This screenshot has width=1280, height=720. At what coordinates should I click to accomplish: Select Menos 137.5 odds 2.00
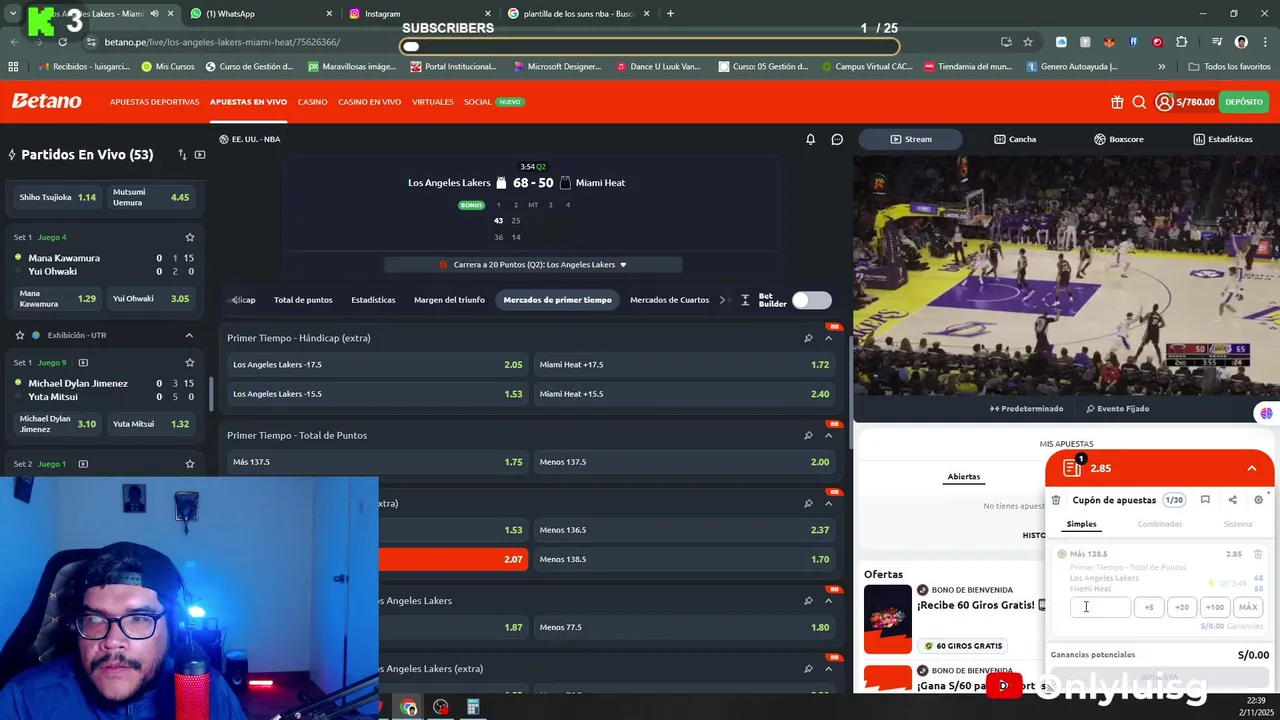click(684, 462)
